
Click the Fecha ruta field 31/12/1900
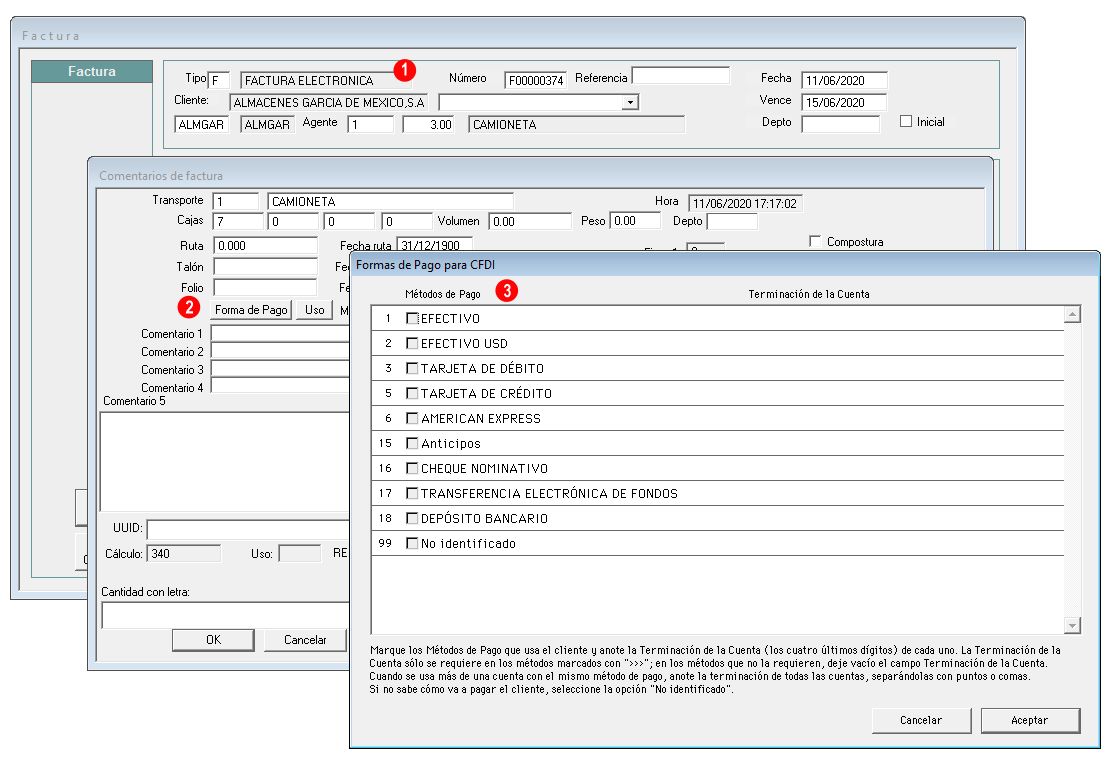(434, 244)
